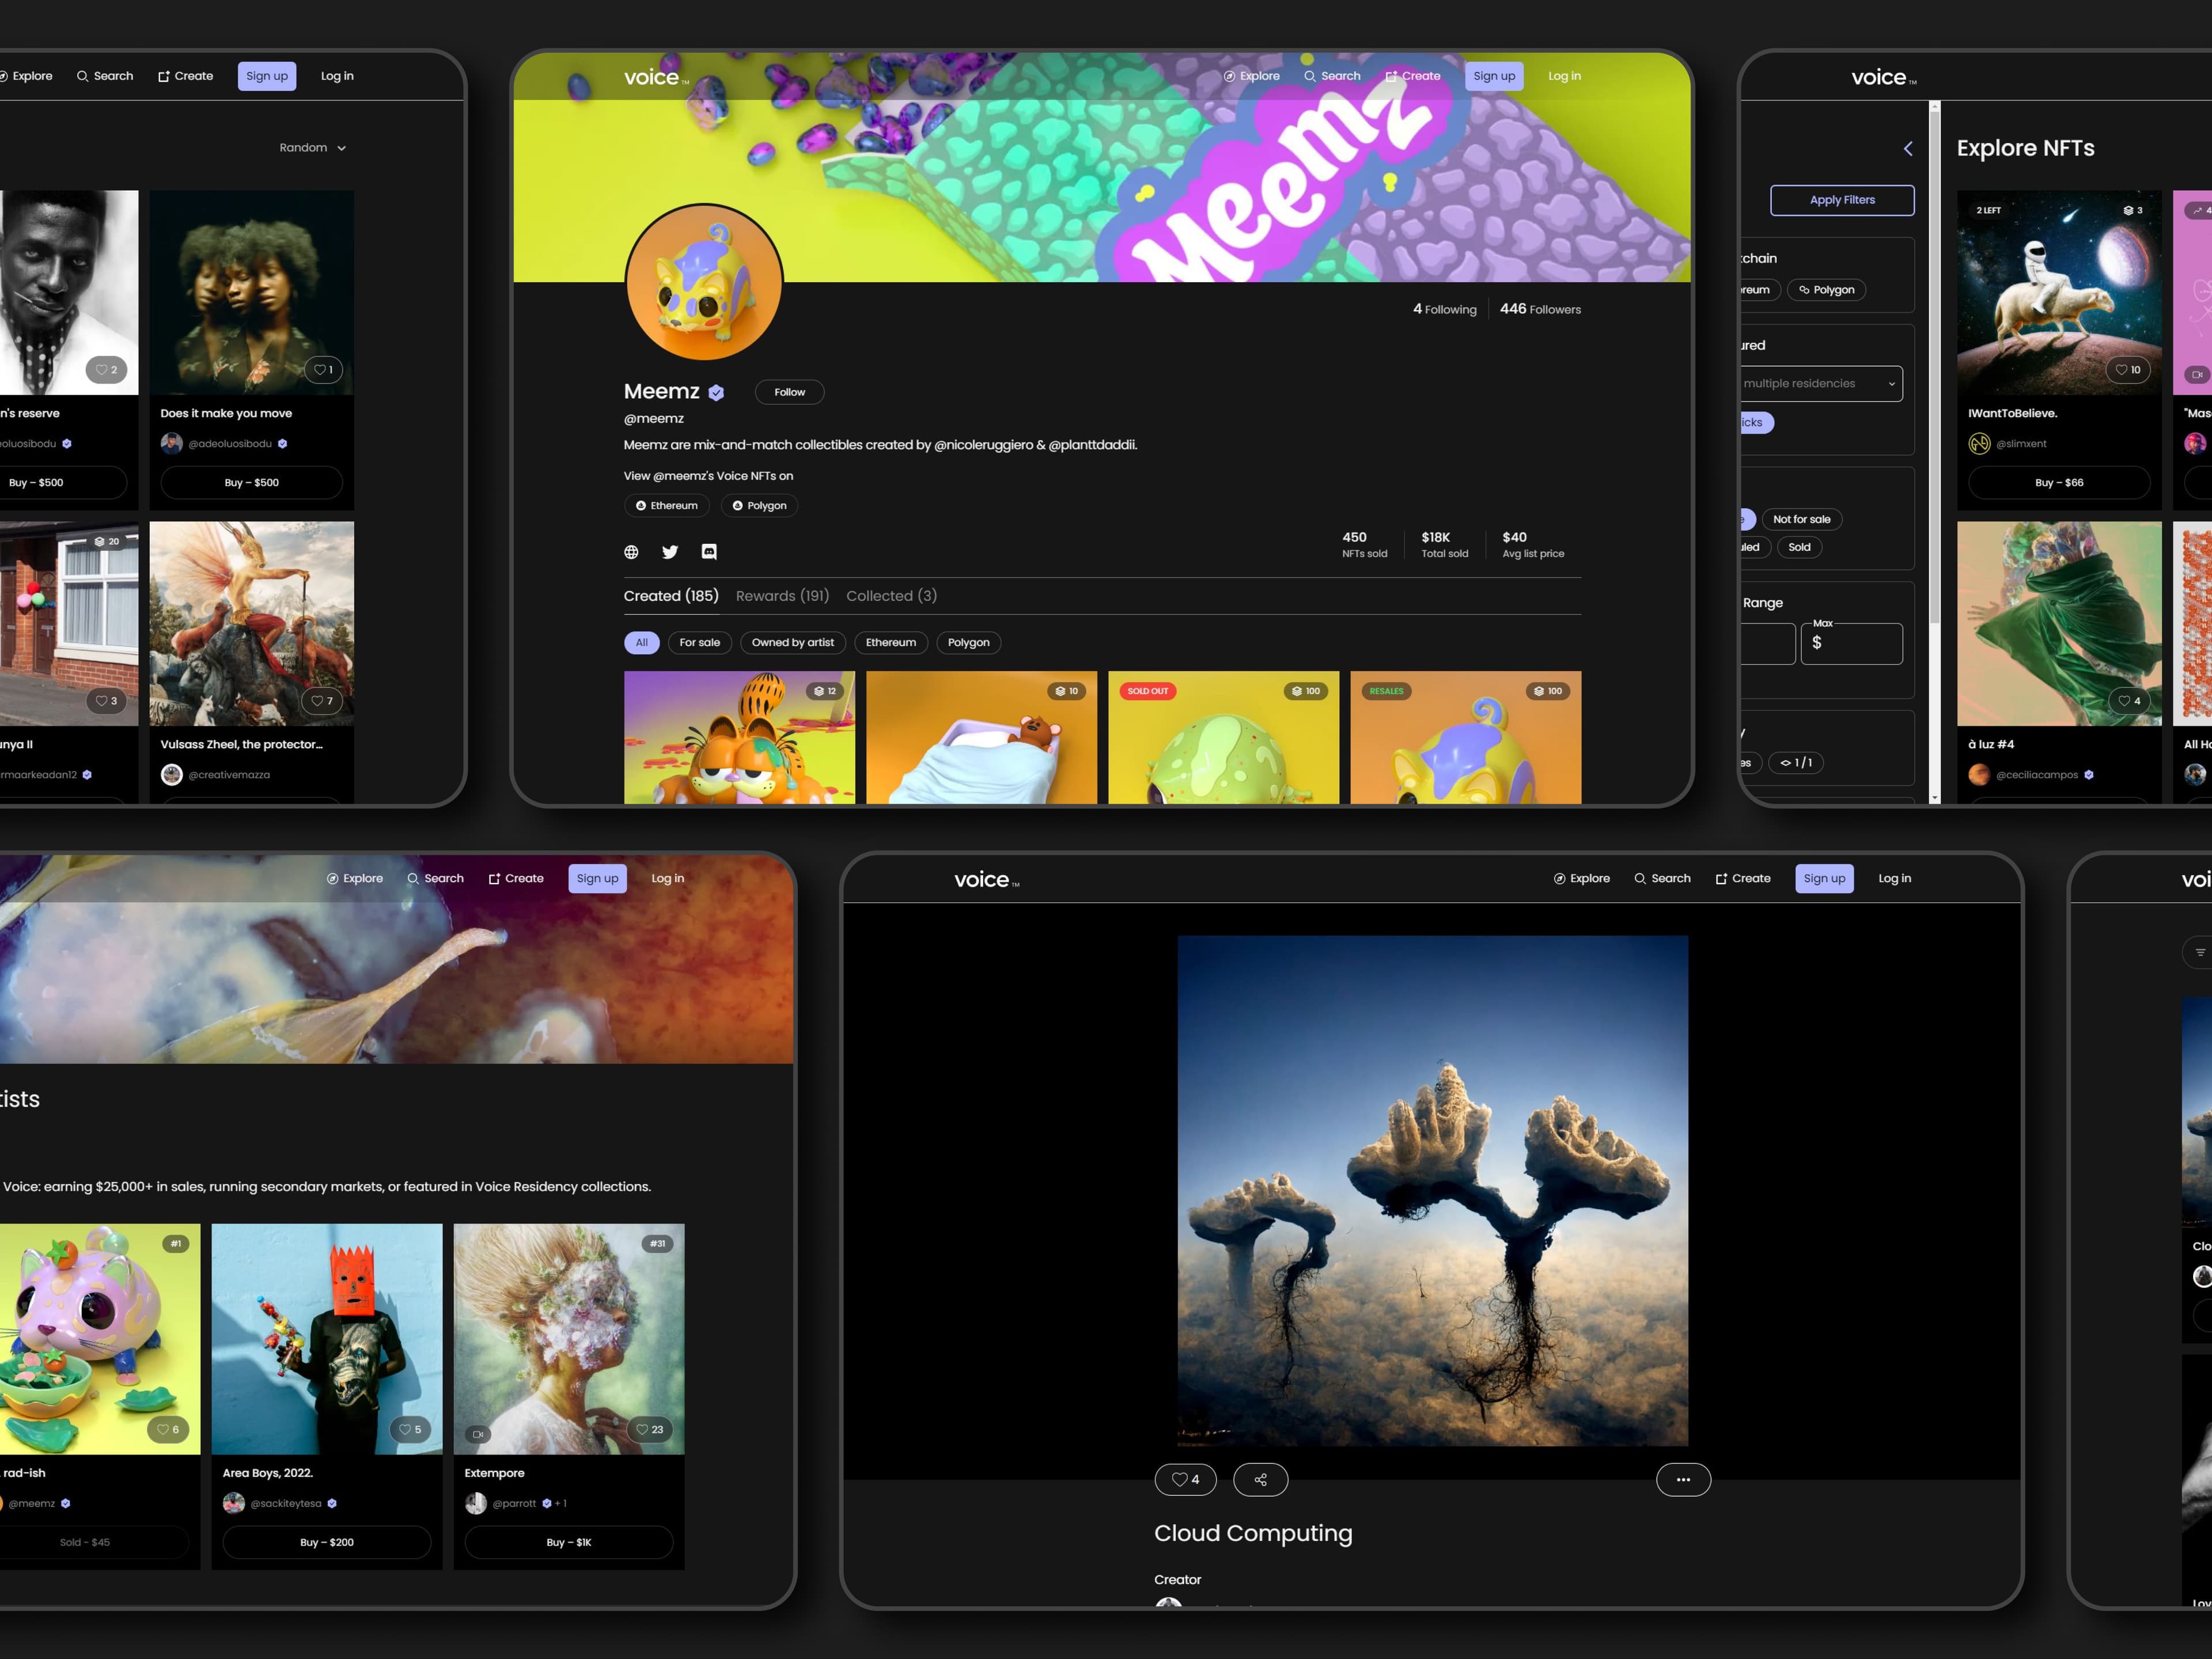Viewport: 2212px width, 1659px height.
Task: Click 'Buy – $66' on the IWantToBelieve. card
Action: 2059,483
